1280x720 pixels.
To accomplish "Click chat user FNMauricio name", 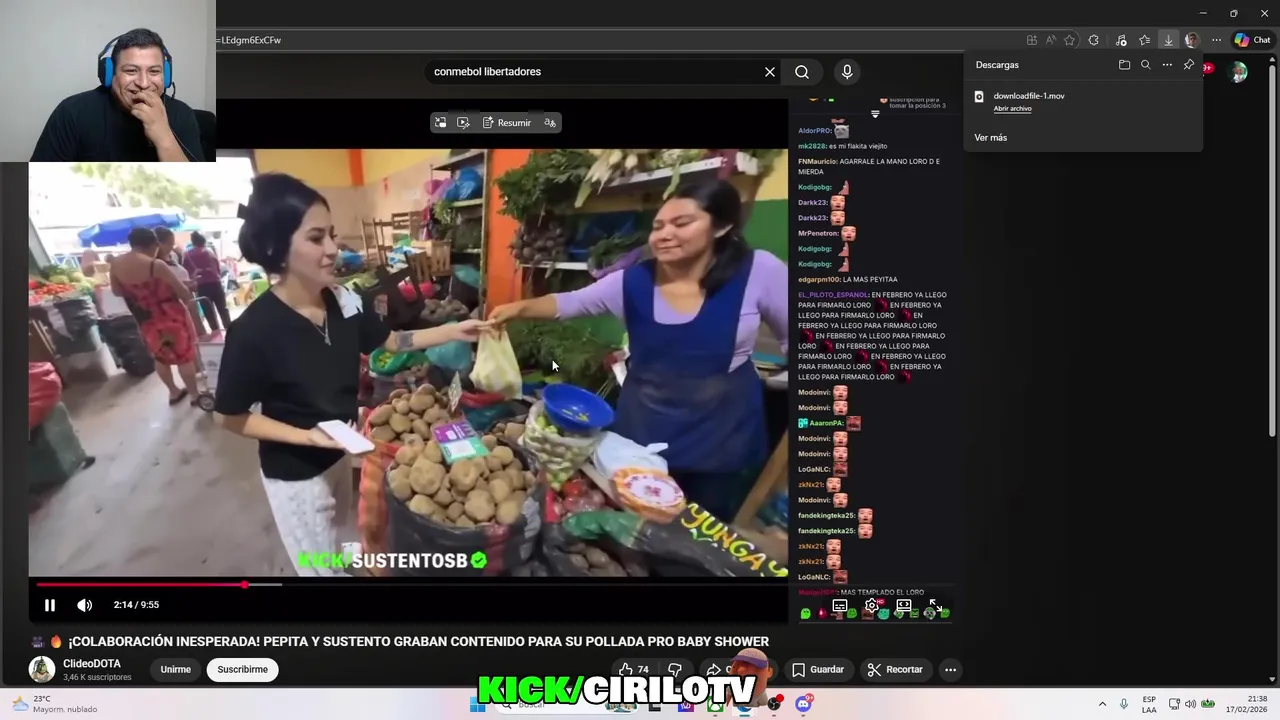I will click(x=816, y=161).
